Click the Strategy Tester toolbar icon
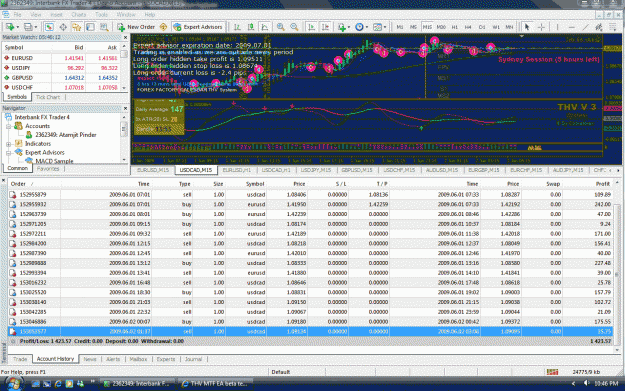Viewport: 625px width, 391px height. (104, 27)
